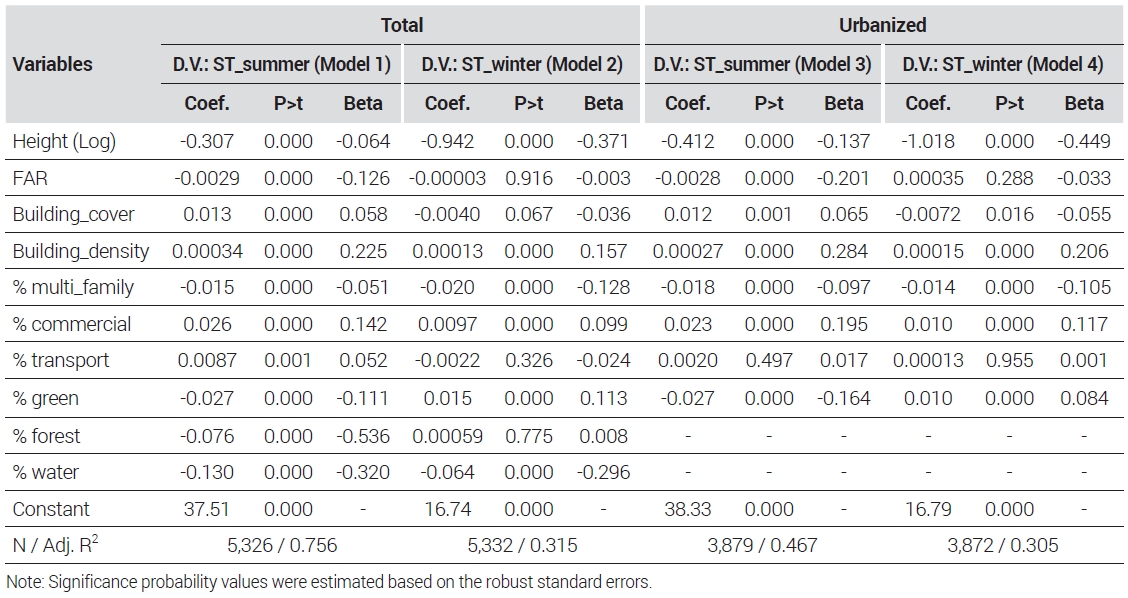Click the ST_winter (Model 4) header
1128x598 pixels.
(1002, 65)
